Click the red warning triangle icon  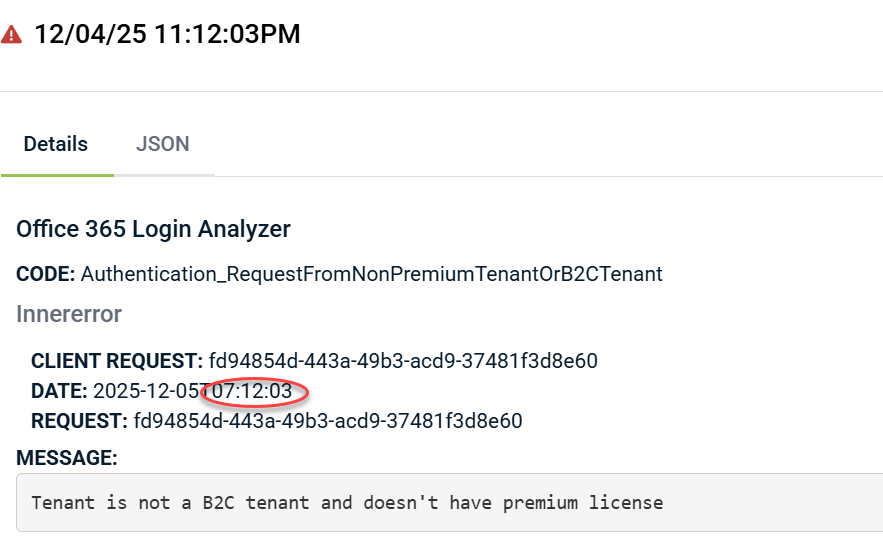(12, 34)
